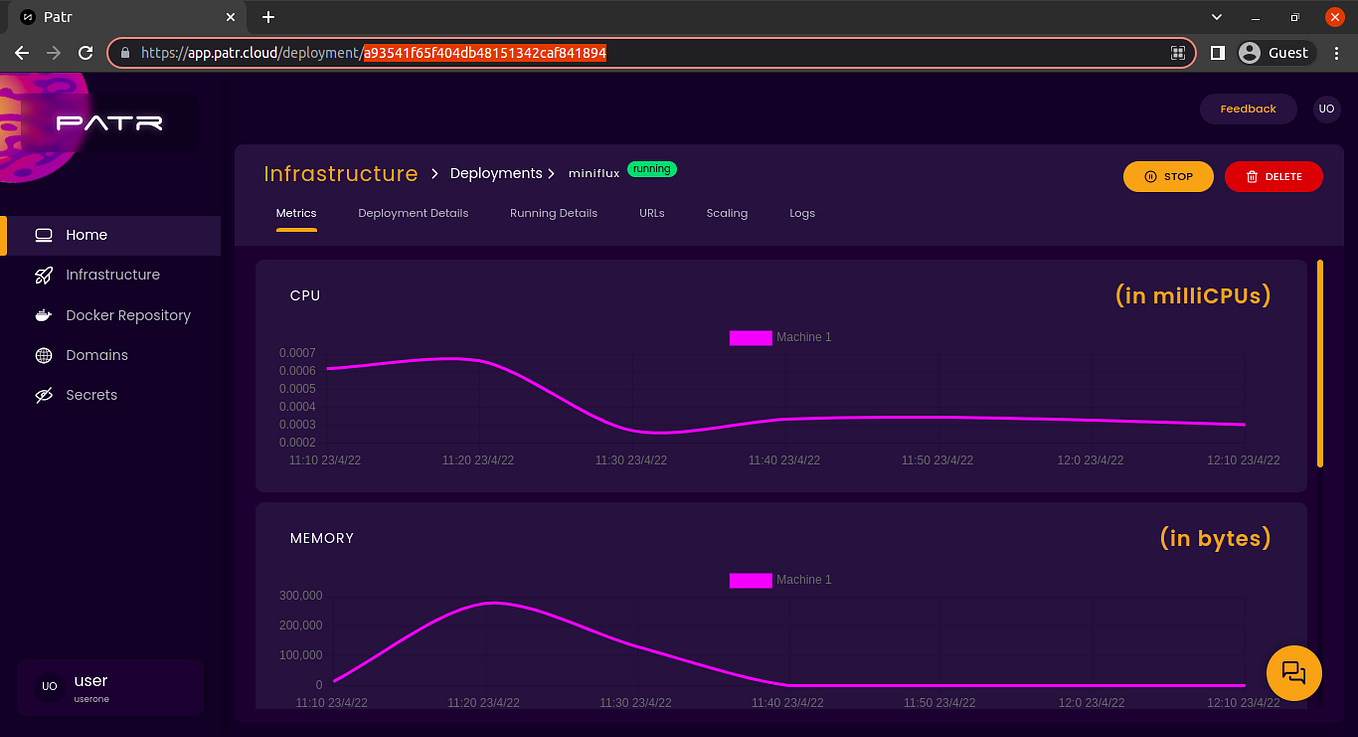The image size is (1358, 737).
Task: Switch to the Logs tab
Action: click(802, 213)
